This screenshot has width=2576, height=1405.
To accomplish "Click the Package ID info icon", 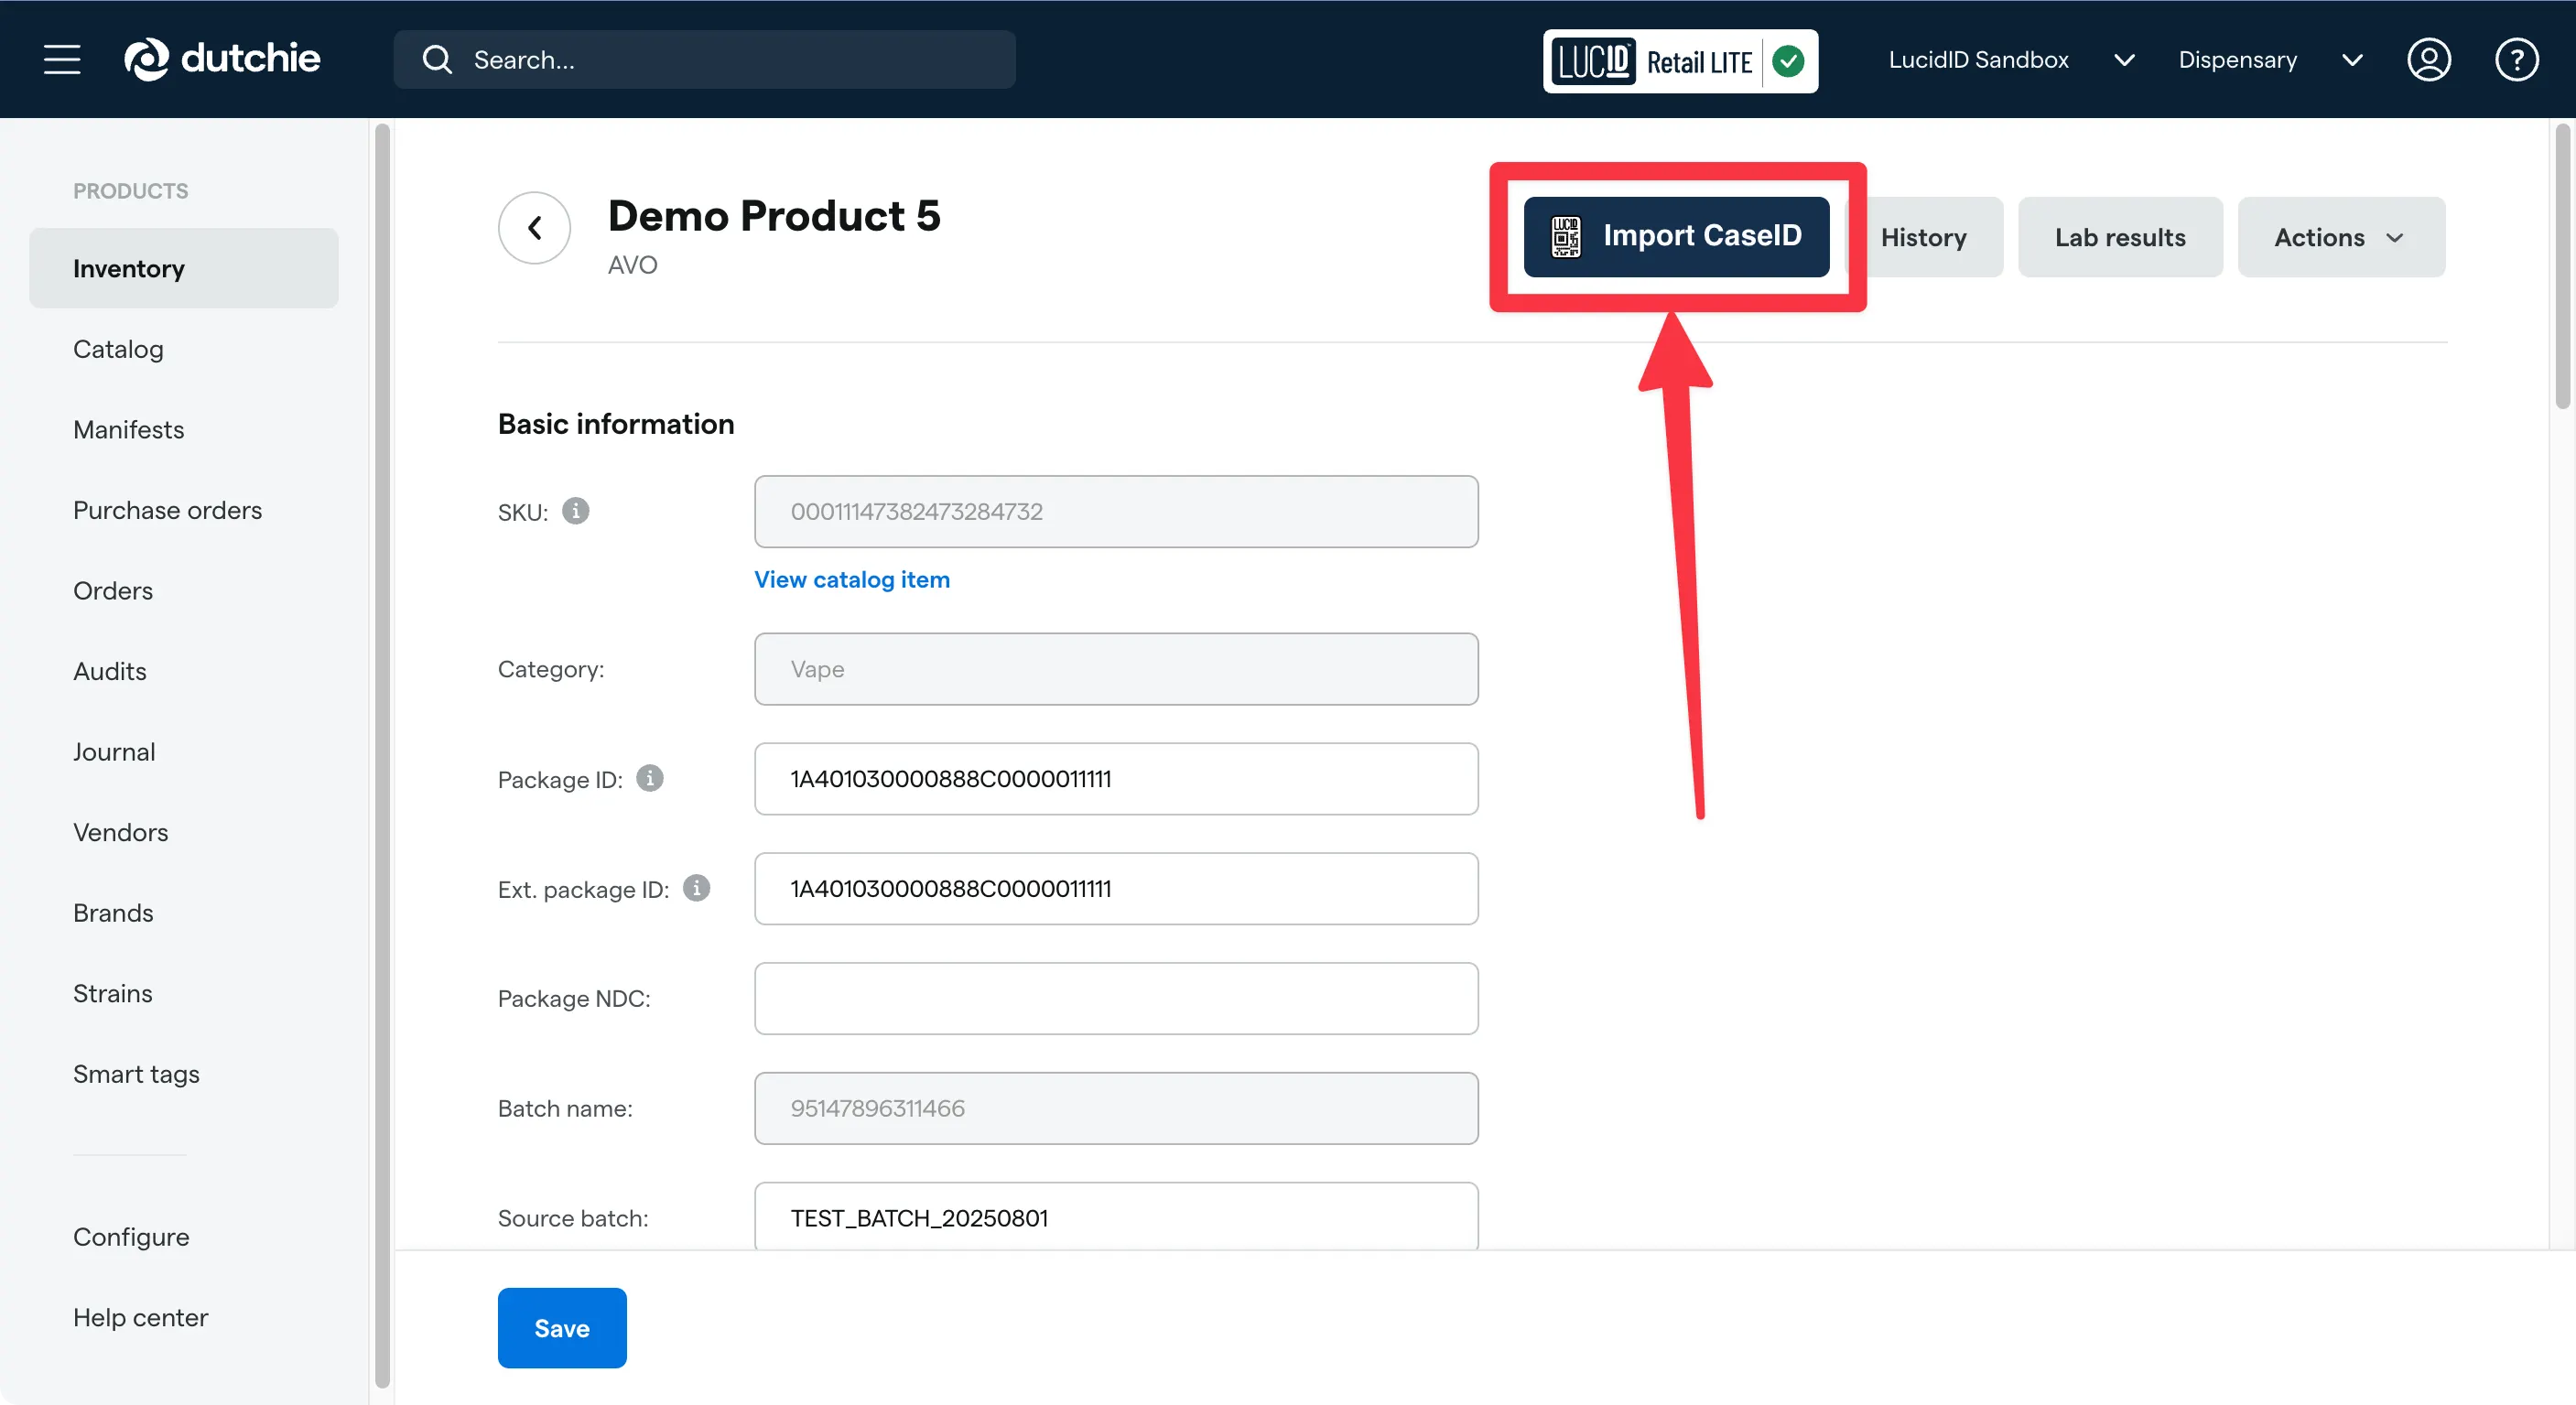I will pyautogui.click(x=650, y=778).
